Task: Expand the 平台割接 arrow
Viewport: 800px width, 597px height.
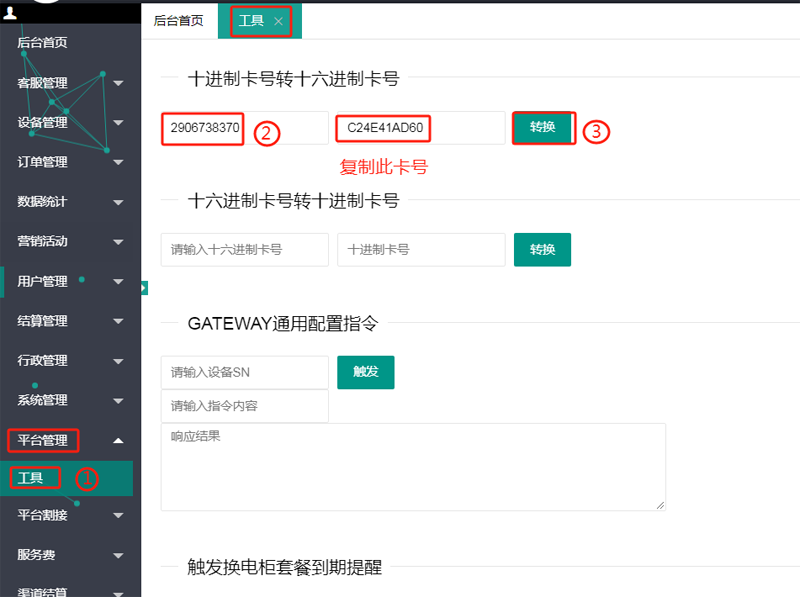Action: pos(118,516)
